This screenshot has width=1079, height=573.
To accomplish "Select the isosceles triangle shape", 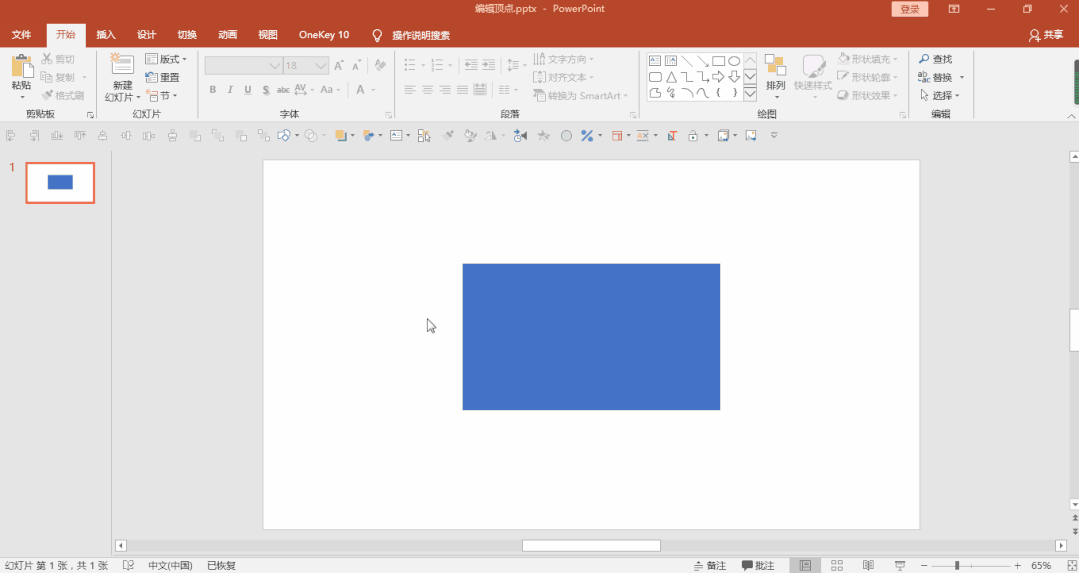I will [671, 77].
